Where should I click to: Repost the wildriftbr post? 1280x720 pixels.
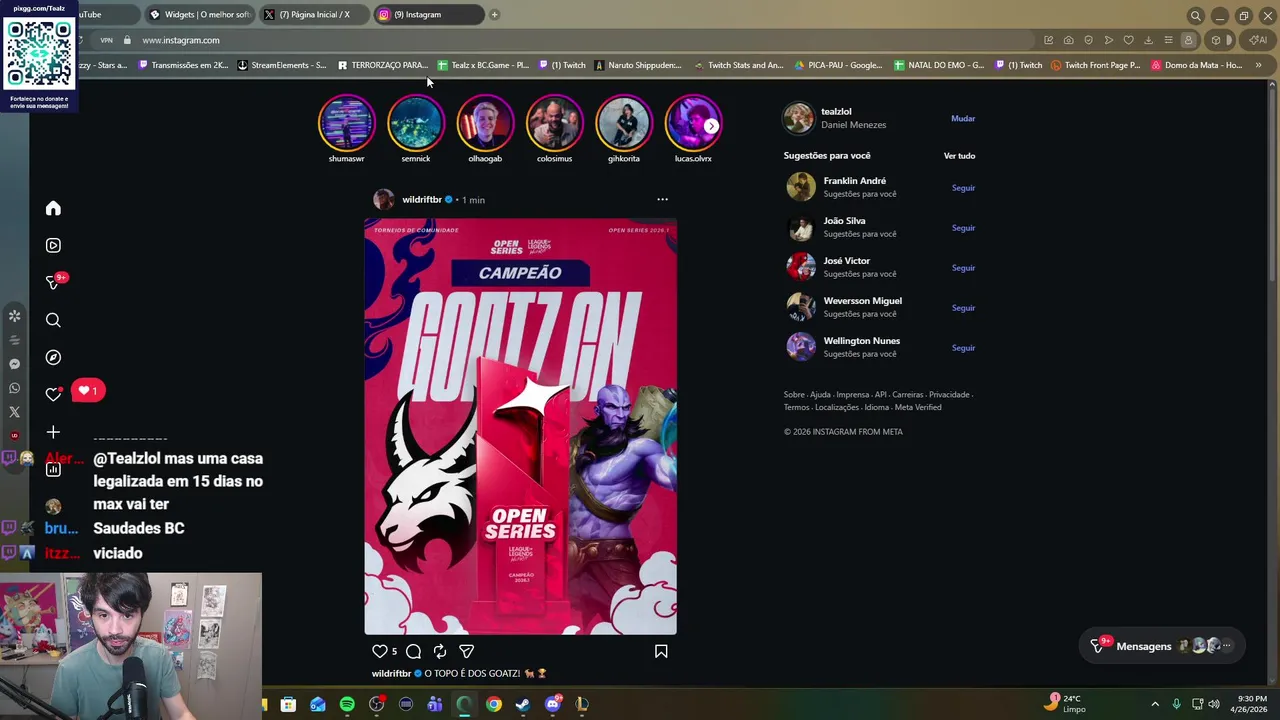(440, 651)
